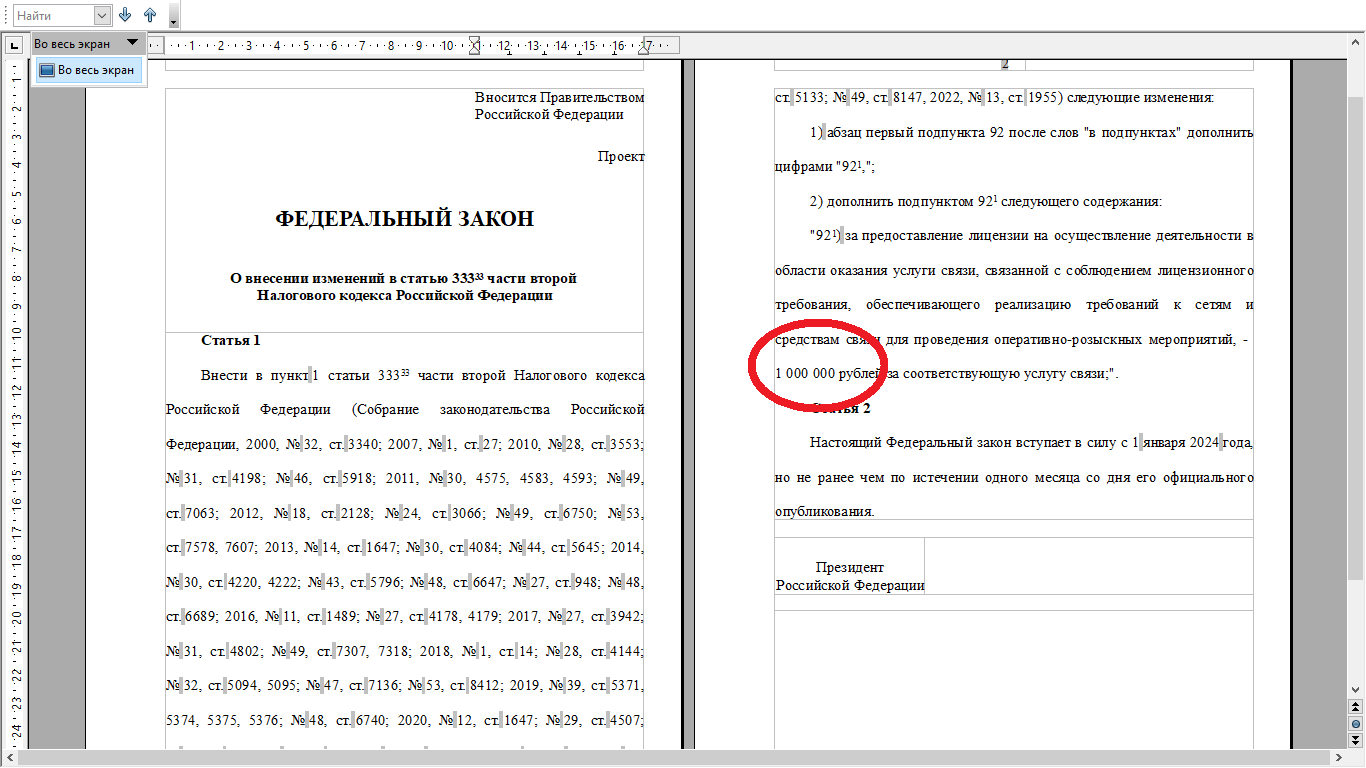This screenshot has width=1366, height=768.
Task: Click the Full Screen monitor icon
Action: click(x=46, y=70)
